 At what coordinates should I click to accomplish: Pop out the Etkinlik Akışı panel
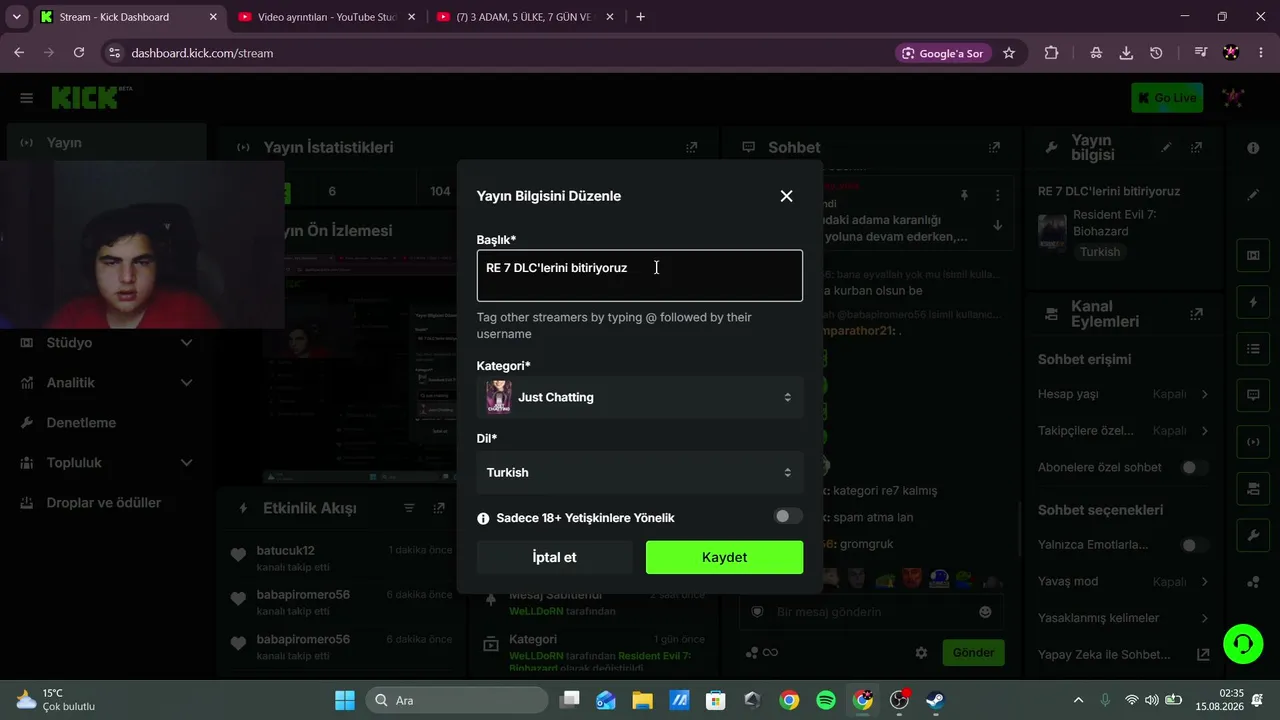(x=439, y=509)
